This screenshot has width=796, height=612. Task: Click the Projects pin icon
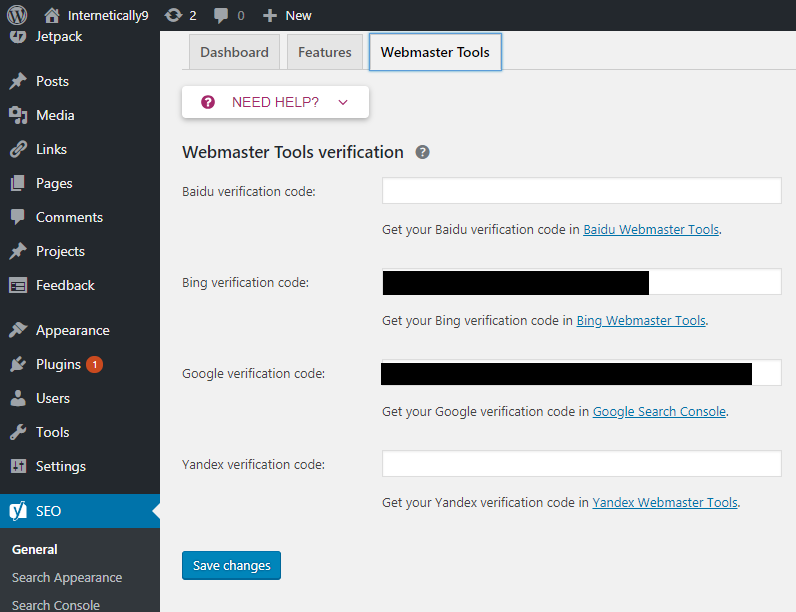coord(18,251)
